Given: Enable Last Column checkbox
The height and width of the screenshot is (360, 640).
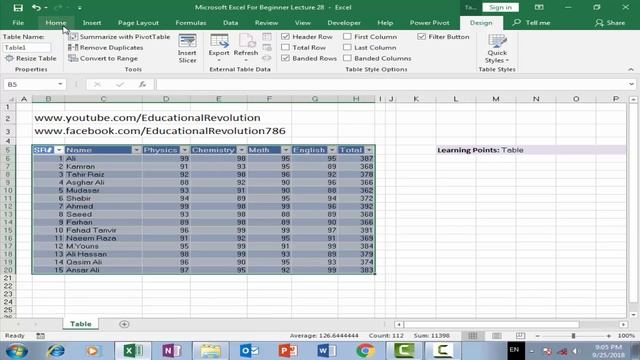Looking at the screenshot, I should 347,47.
